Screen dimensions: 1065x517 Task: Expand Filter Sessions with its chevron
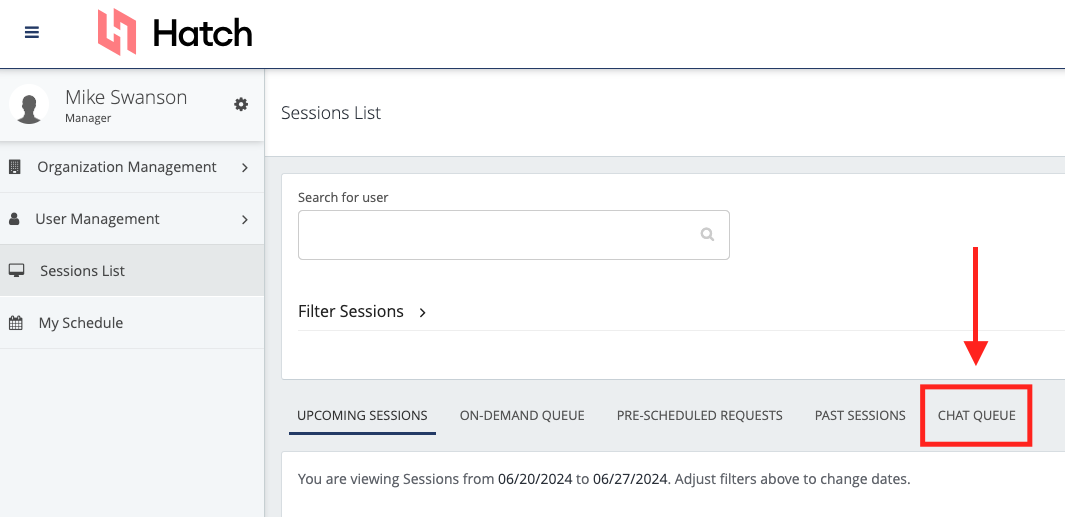click(x=422, y=313)
